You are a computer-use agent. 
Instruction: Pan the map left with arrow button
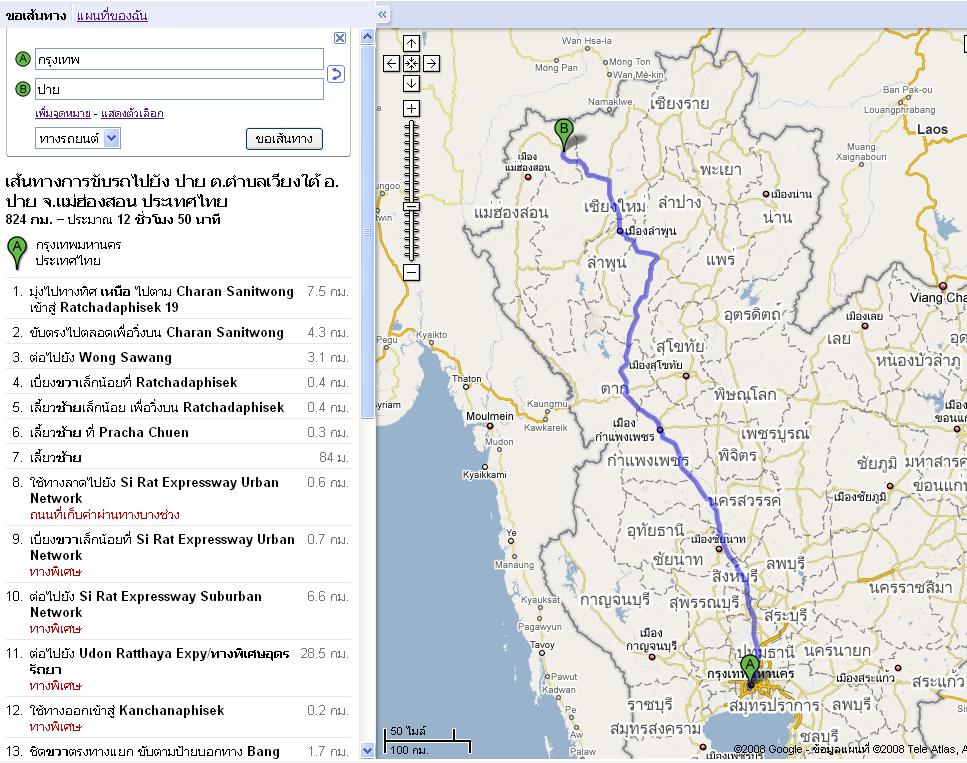pyautogui.click(x=392, y=63)
